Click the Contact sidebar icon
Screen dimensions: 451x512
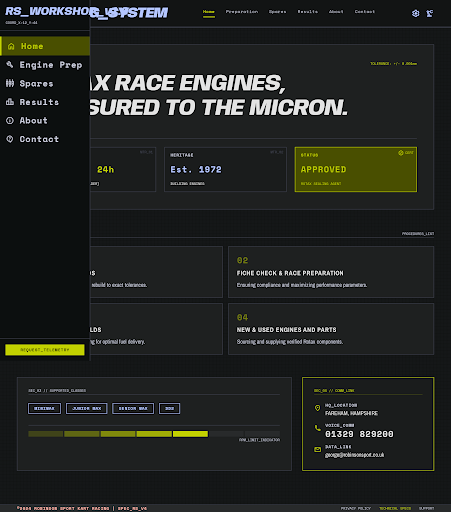click(10, 139)
